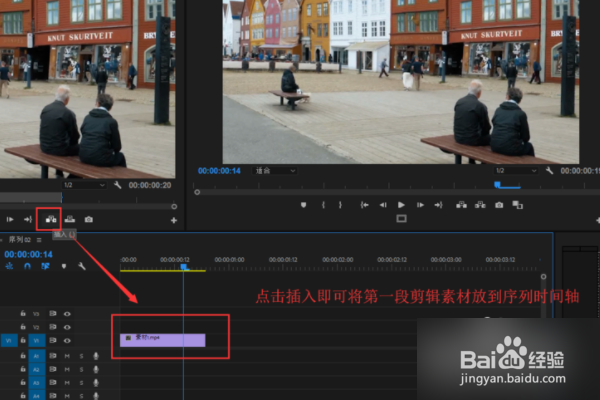
Task: Click timeline vertical zoom scroll handle
Action: tap(543, 276)
